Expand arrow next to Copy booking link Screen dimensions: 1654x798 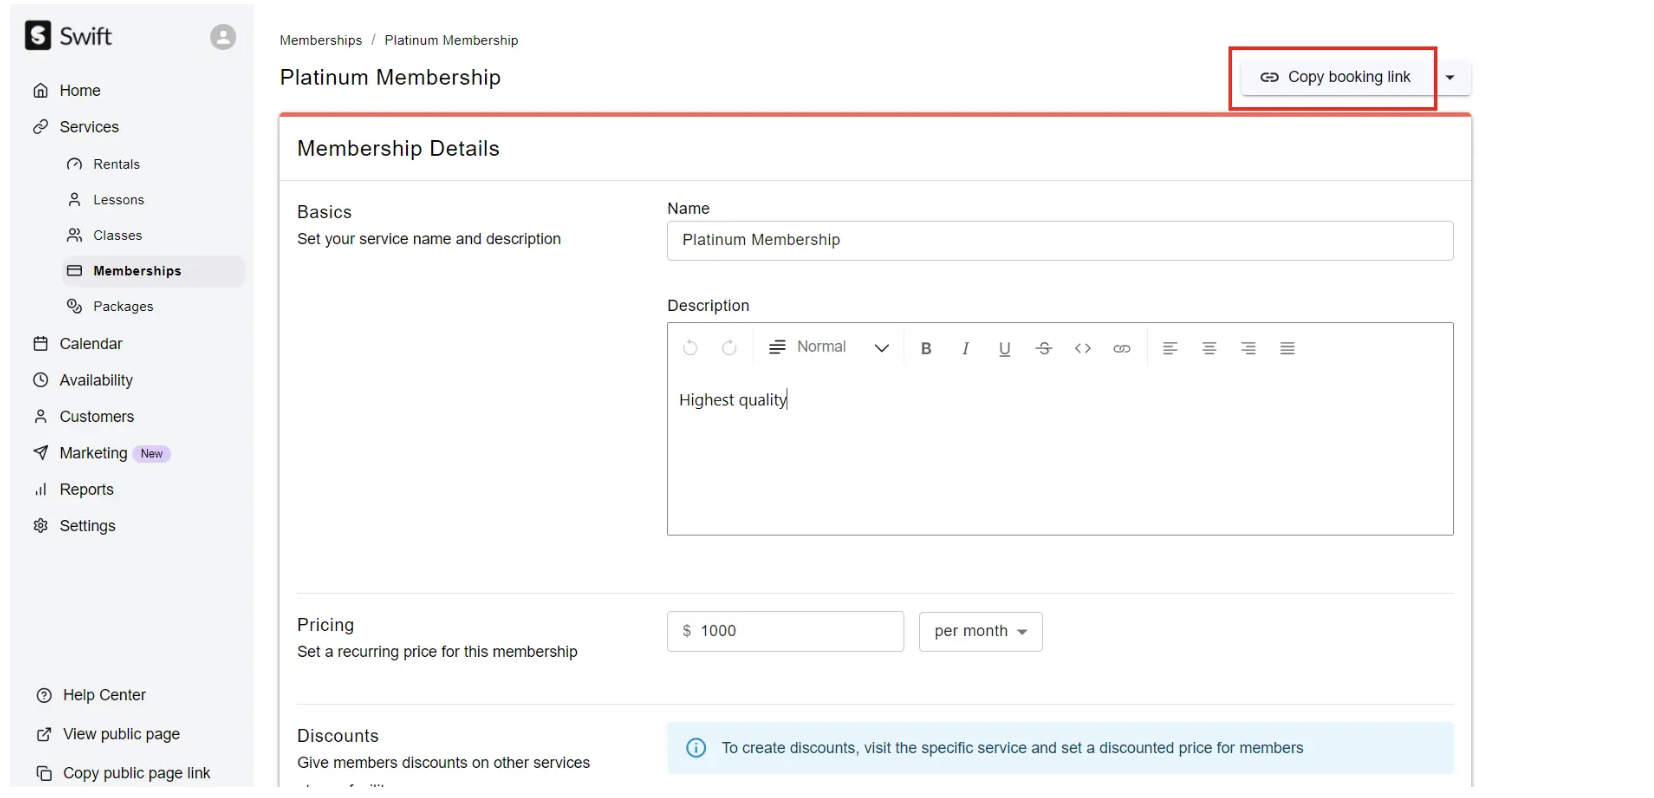point(1450,78)
